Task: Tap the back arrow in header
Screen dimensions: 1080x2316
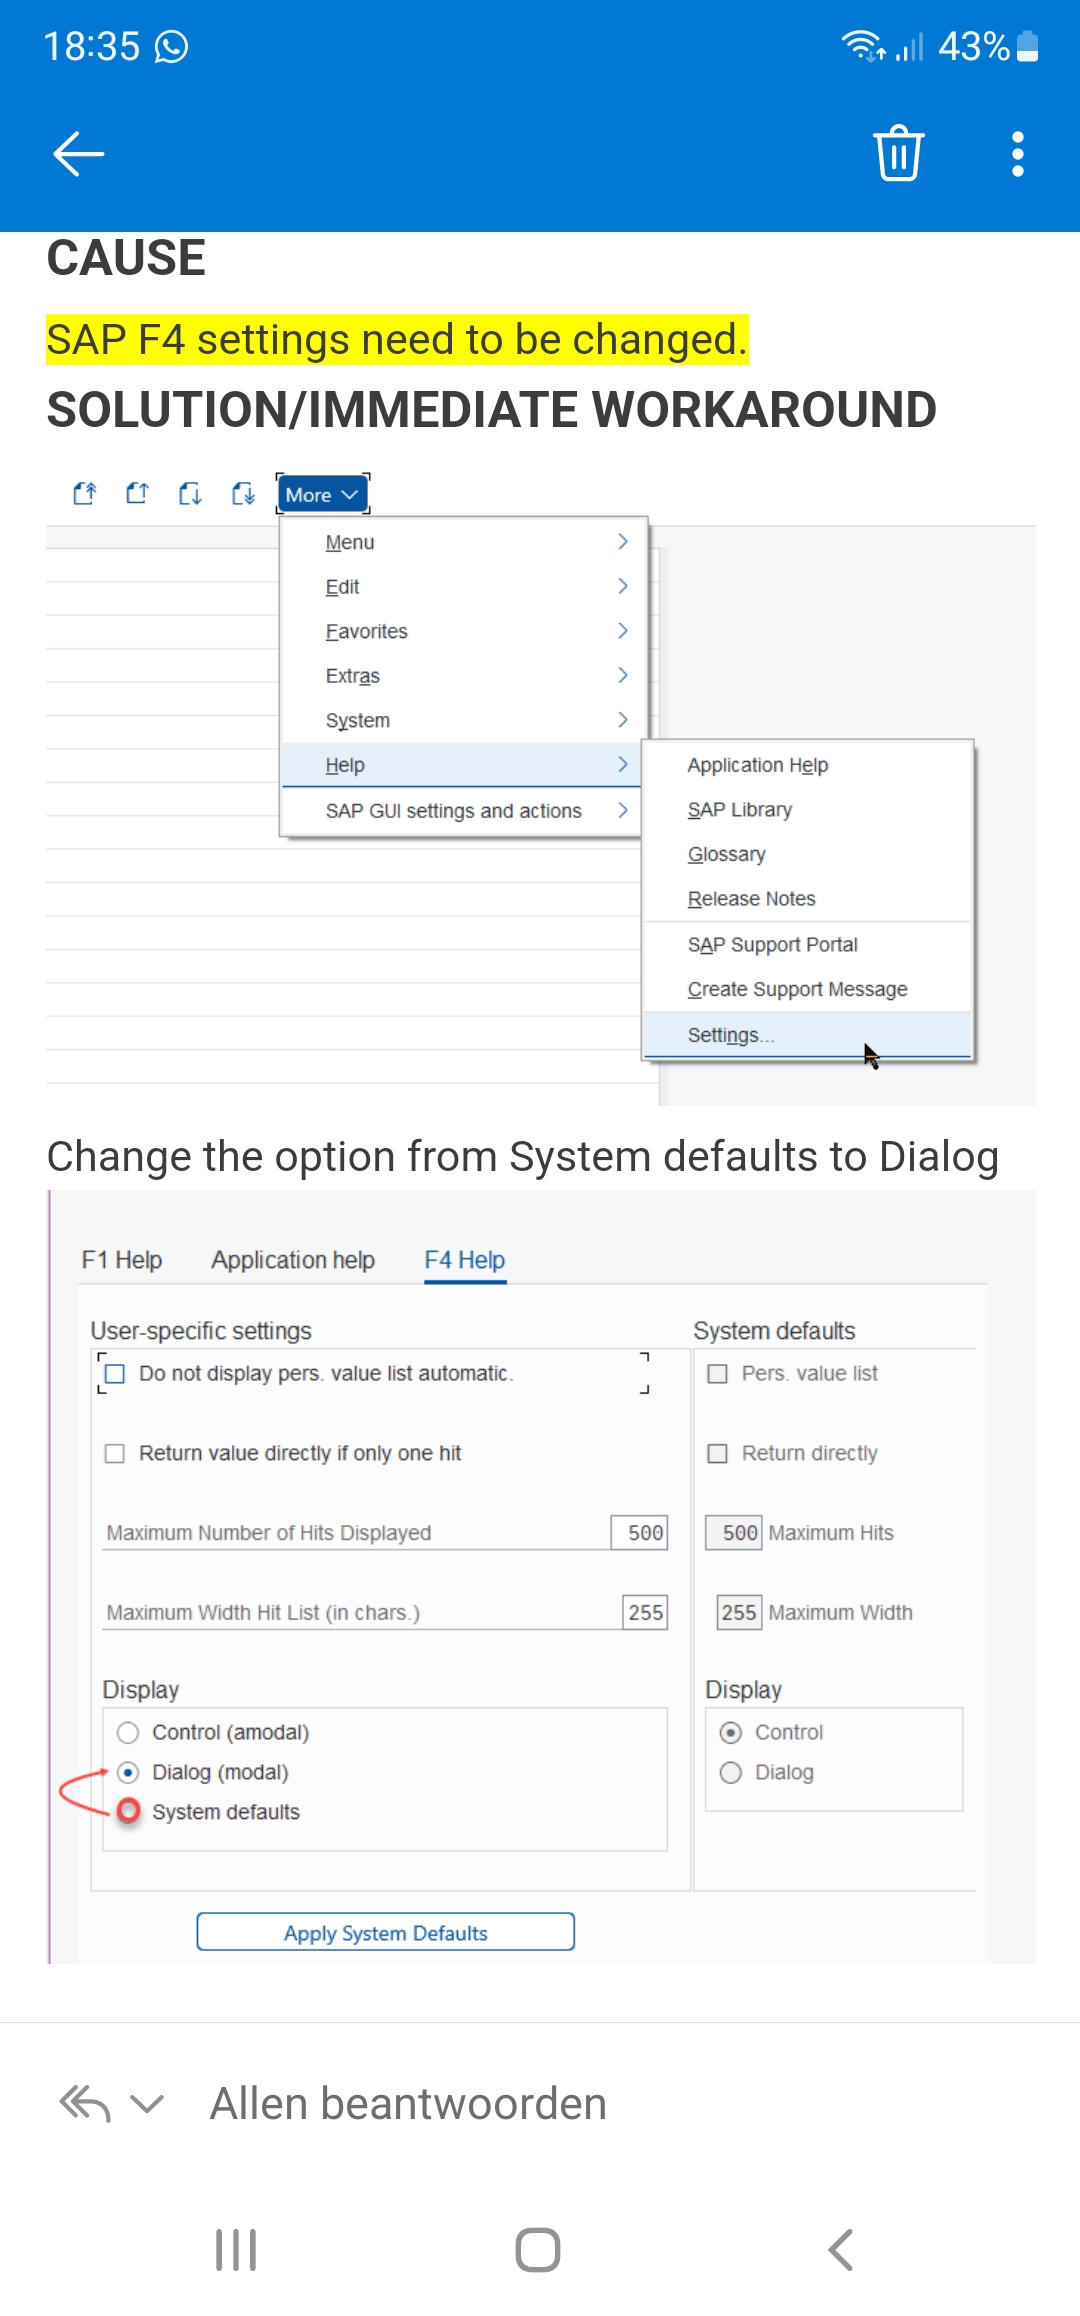Action: coord(79,154)
